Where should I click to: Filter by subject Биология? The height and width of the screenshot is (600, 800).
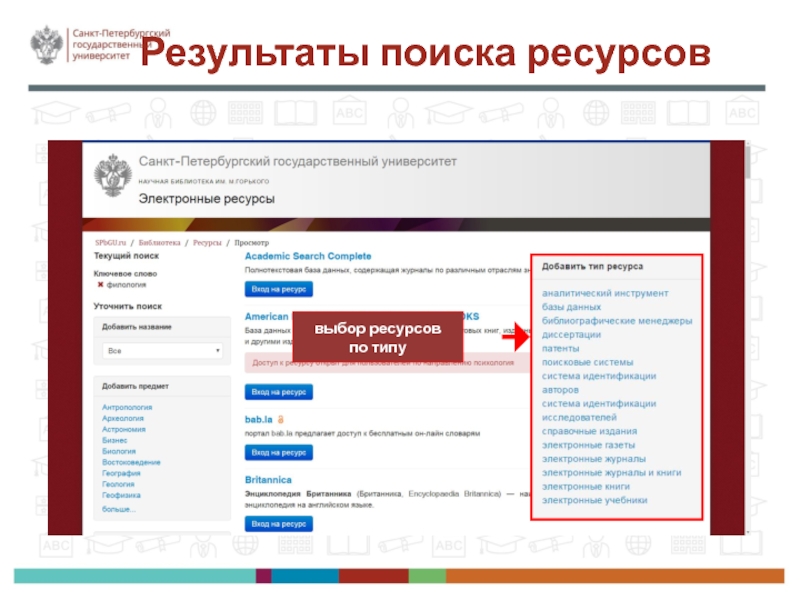click(x=119, y=451)
